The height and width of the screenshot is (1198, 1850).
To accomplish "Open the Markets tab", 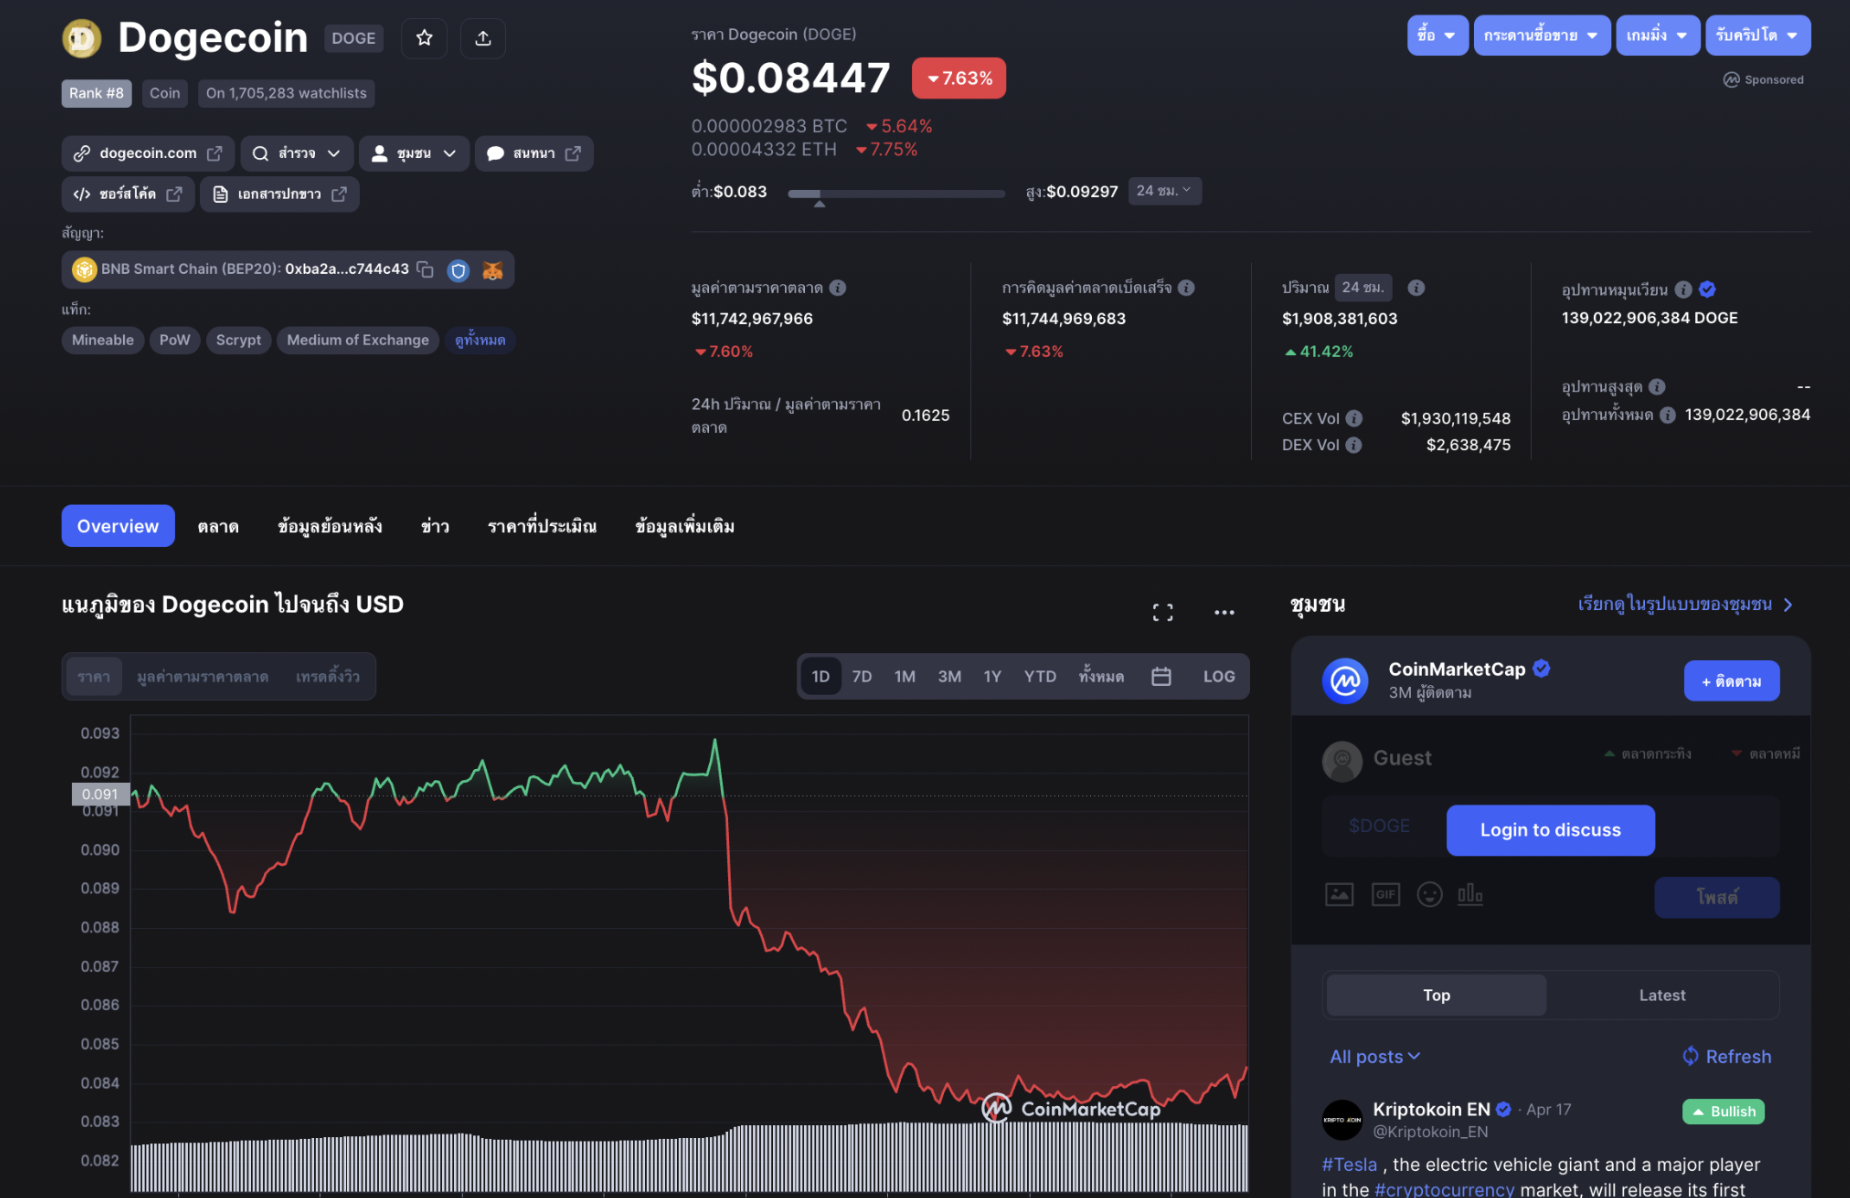I will 218,526.
